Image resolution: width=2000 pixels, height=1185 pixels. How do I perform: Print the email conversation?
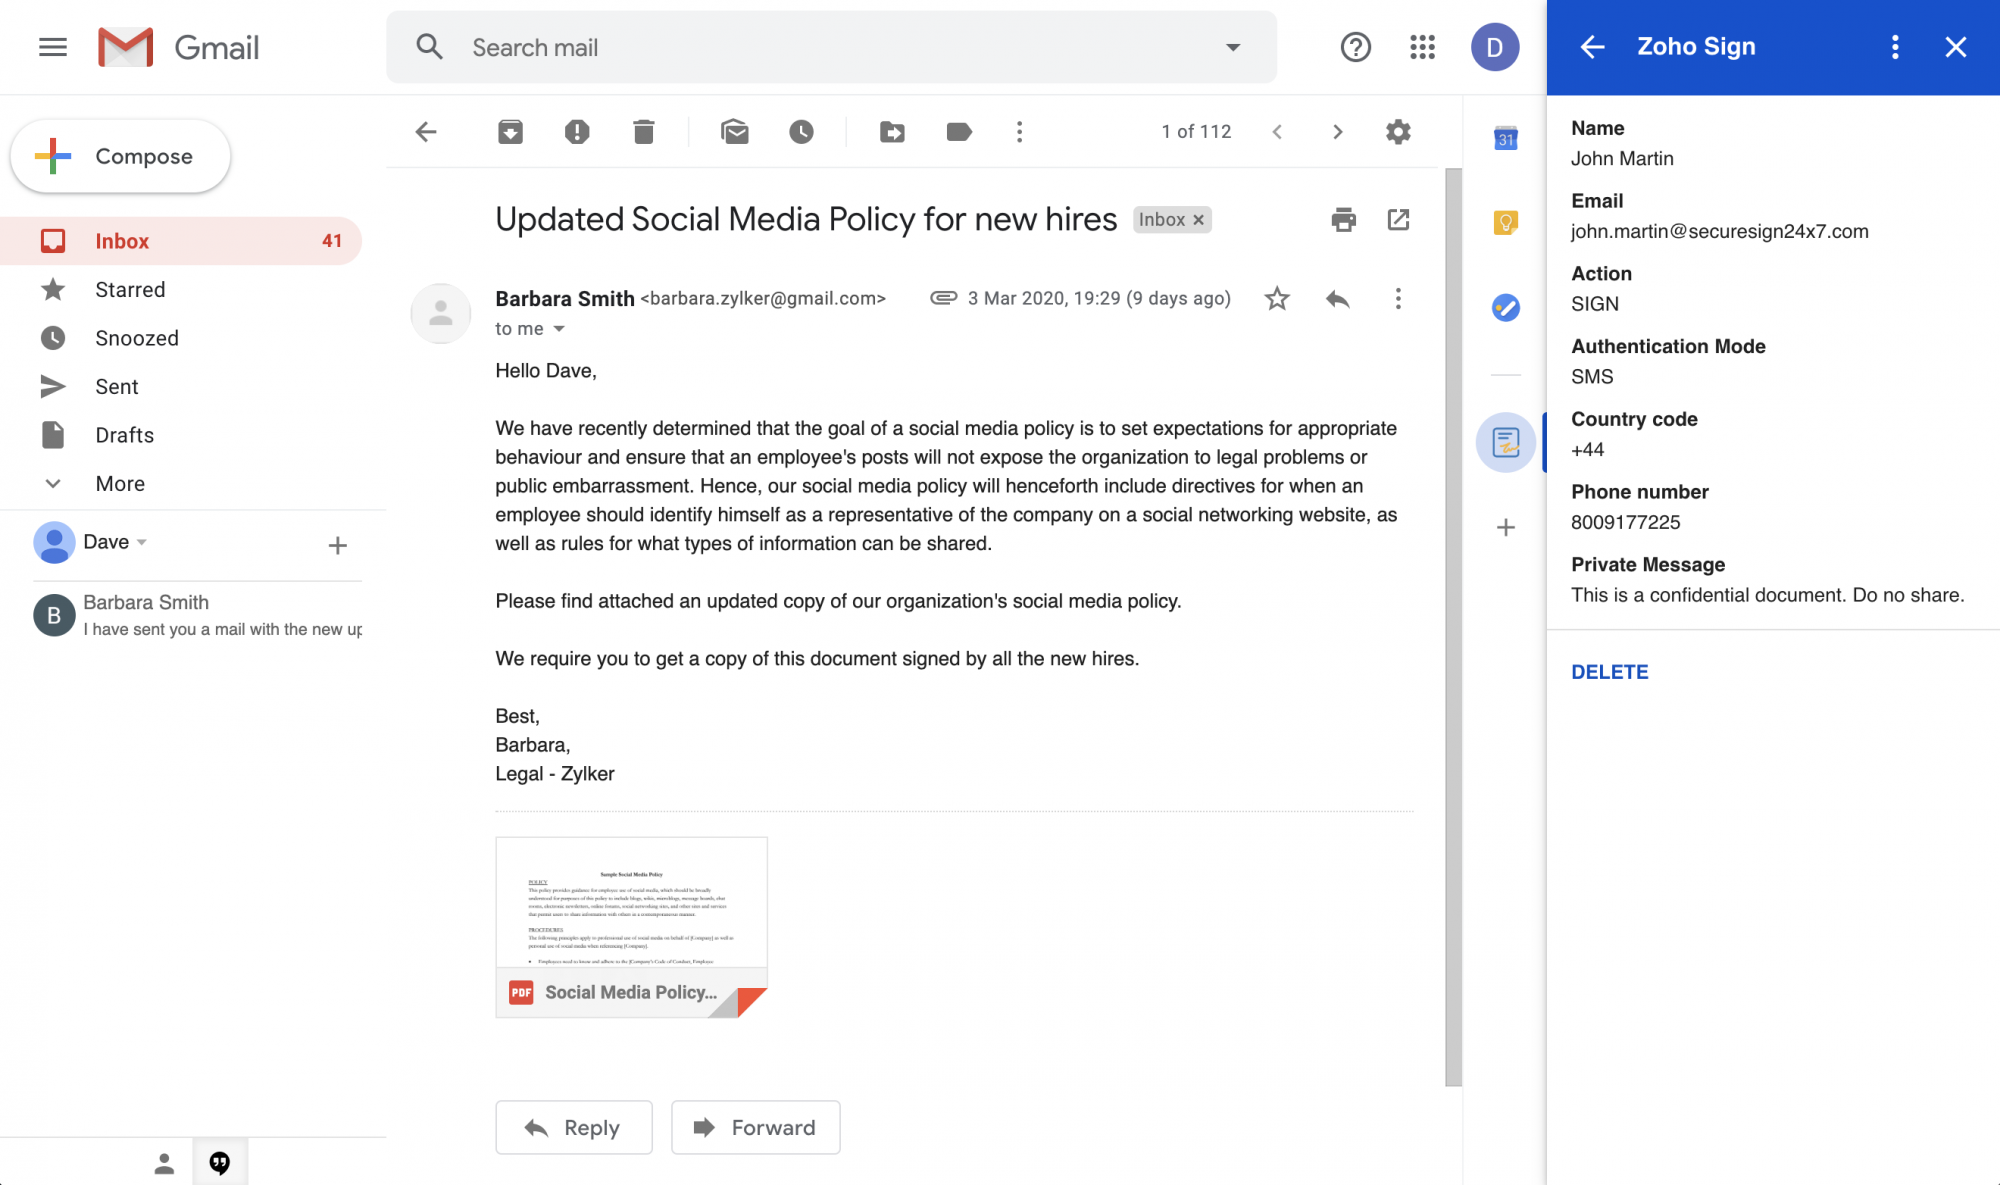click(x=1343, y=219)
